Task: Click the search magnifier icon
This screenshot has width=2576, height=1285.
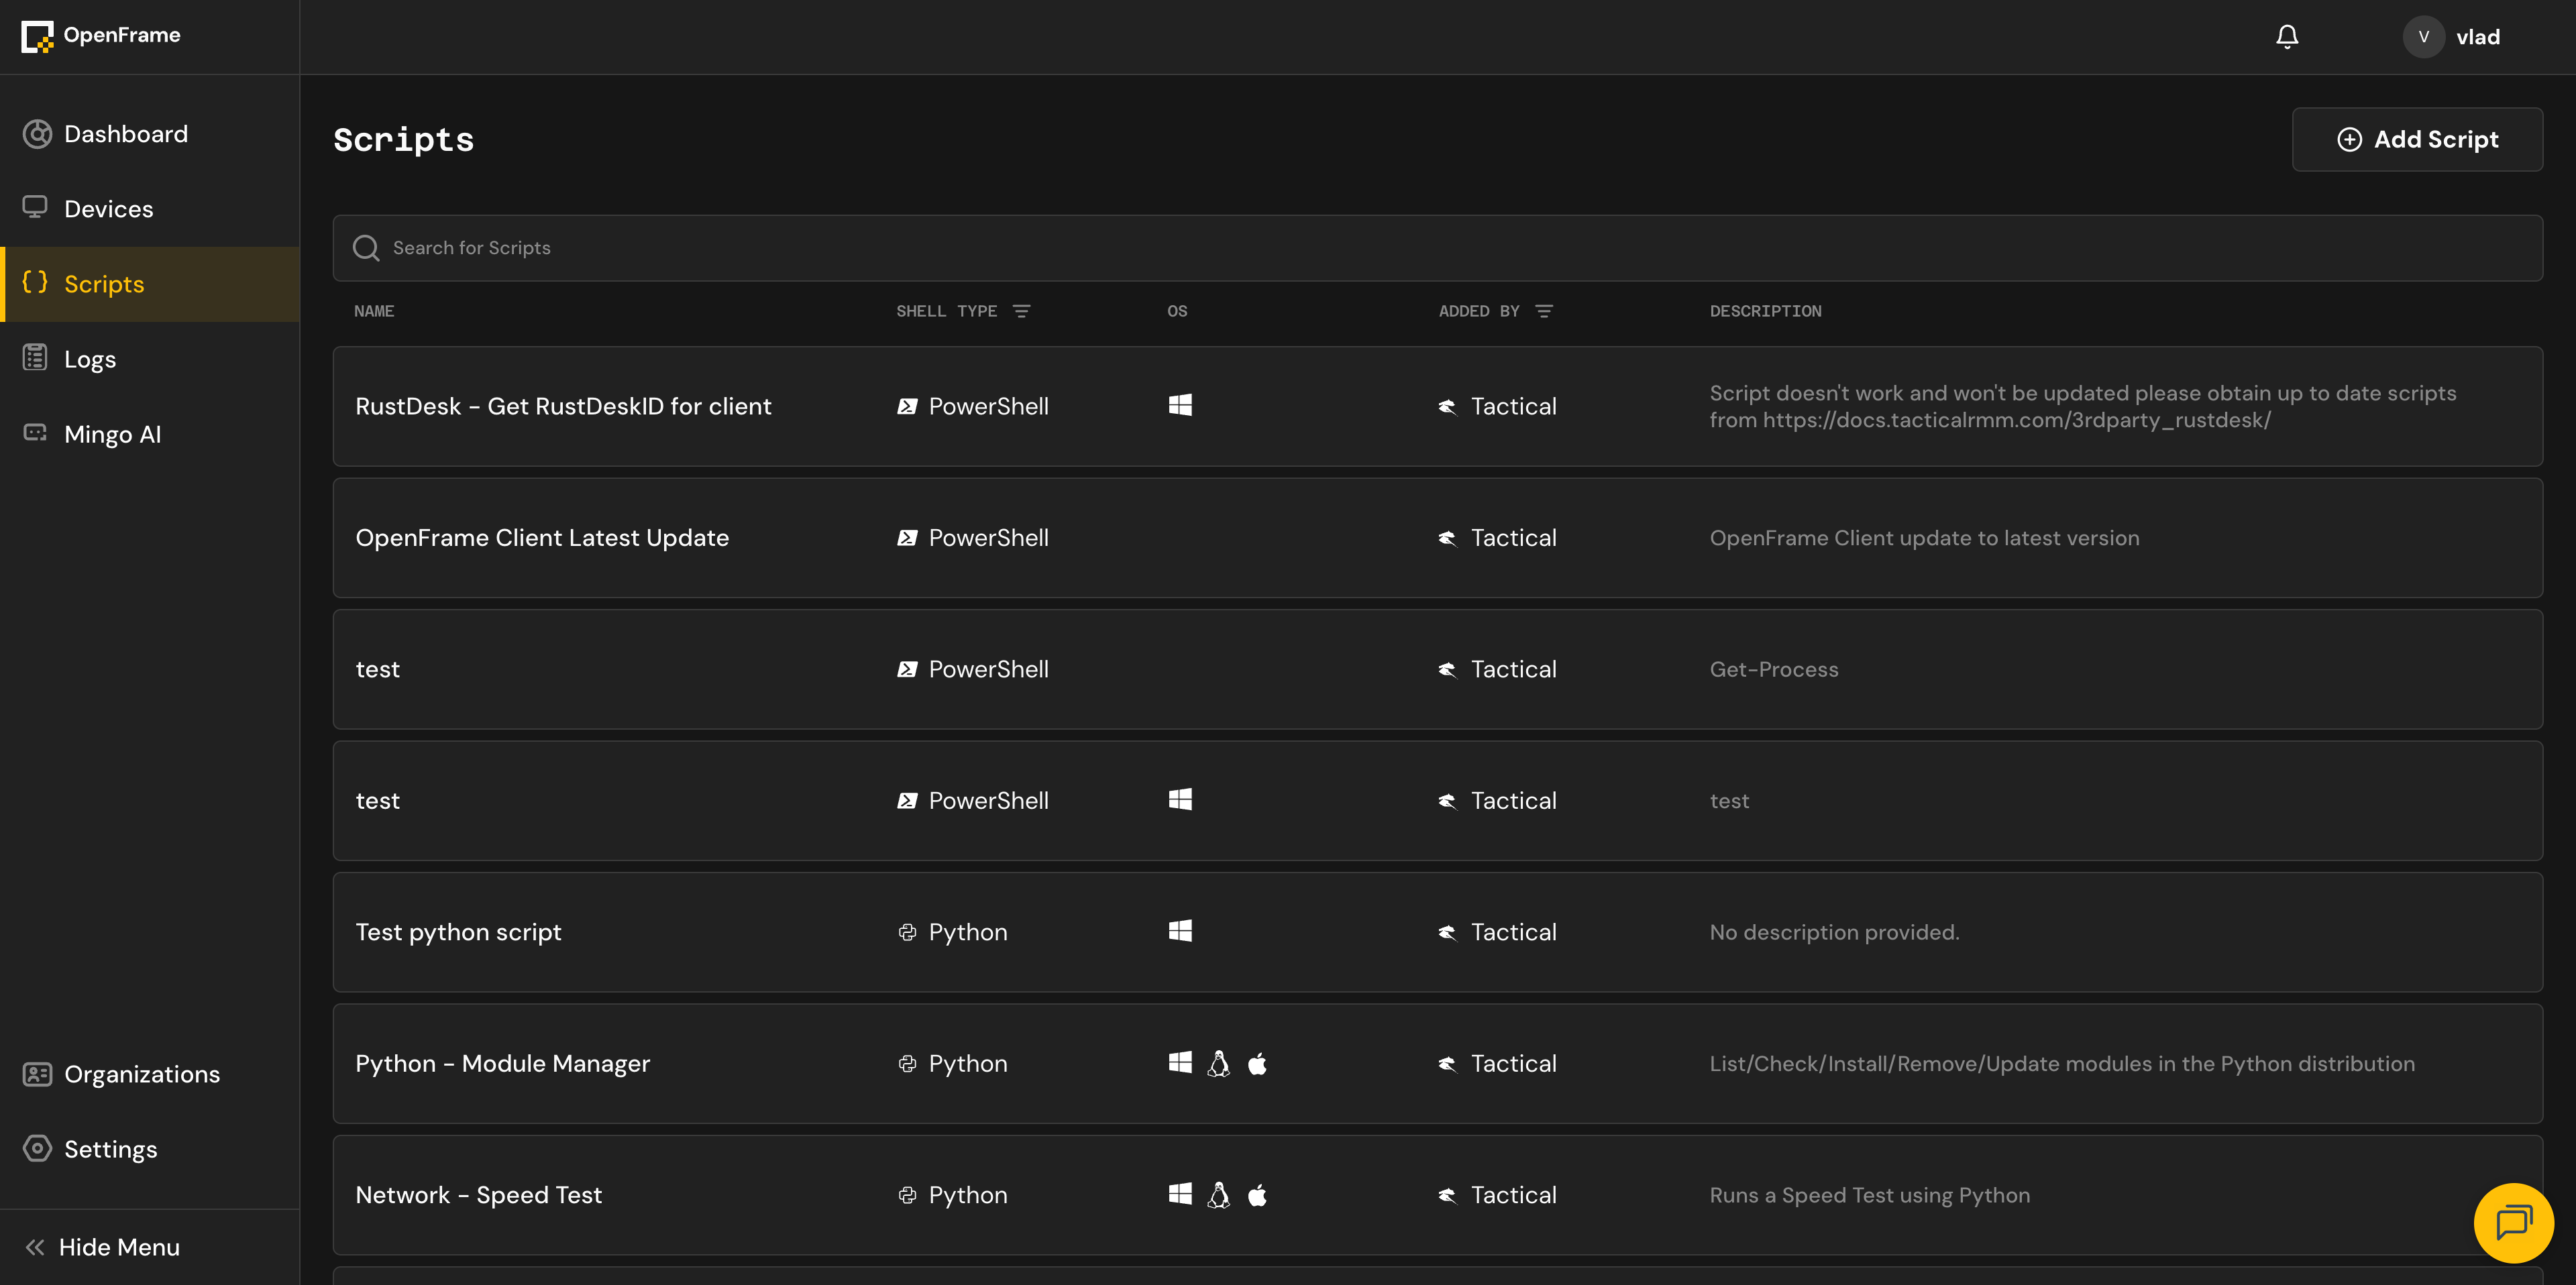Action: [x=366, y=248]
